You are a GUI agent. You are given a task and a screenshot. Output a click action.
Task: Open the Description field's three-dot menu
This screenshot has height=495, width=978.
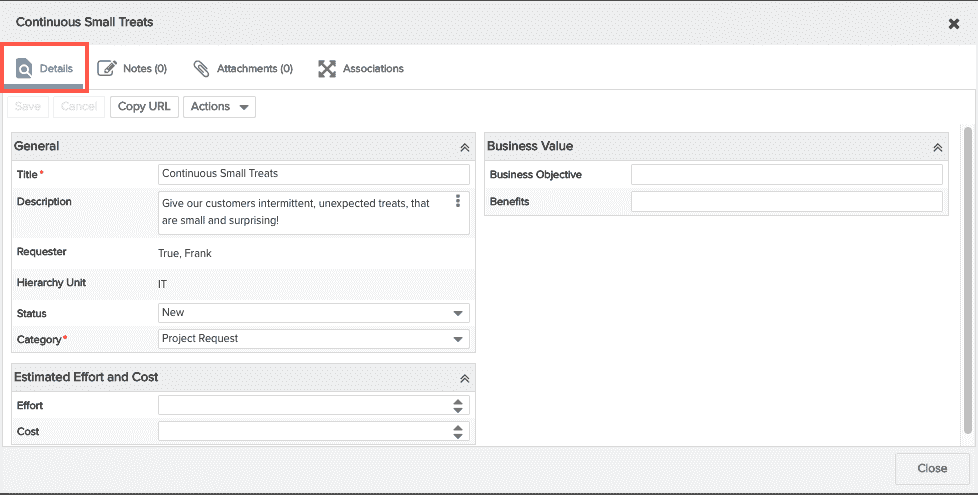click(x=458, y=200)
